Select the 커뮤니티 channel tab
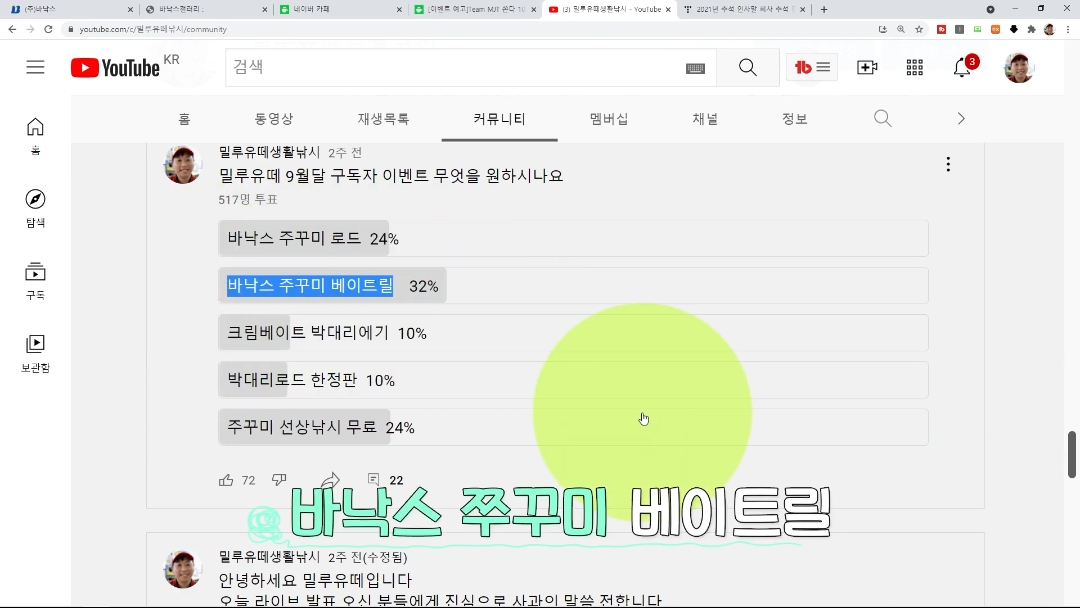Viewport: 1080px width, 608px height. pyautogui.click(x=499, y=118)
